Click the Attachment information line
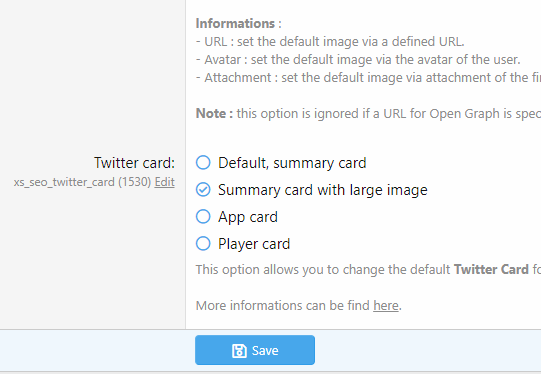Image resolution: width=541 pixels, height=374 pixels. point(368,78)
